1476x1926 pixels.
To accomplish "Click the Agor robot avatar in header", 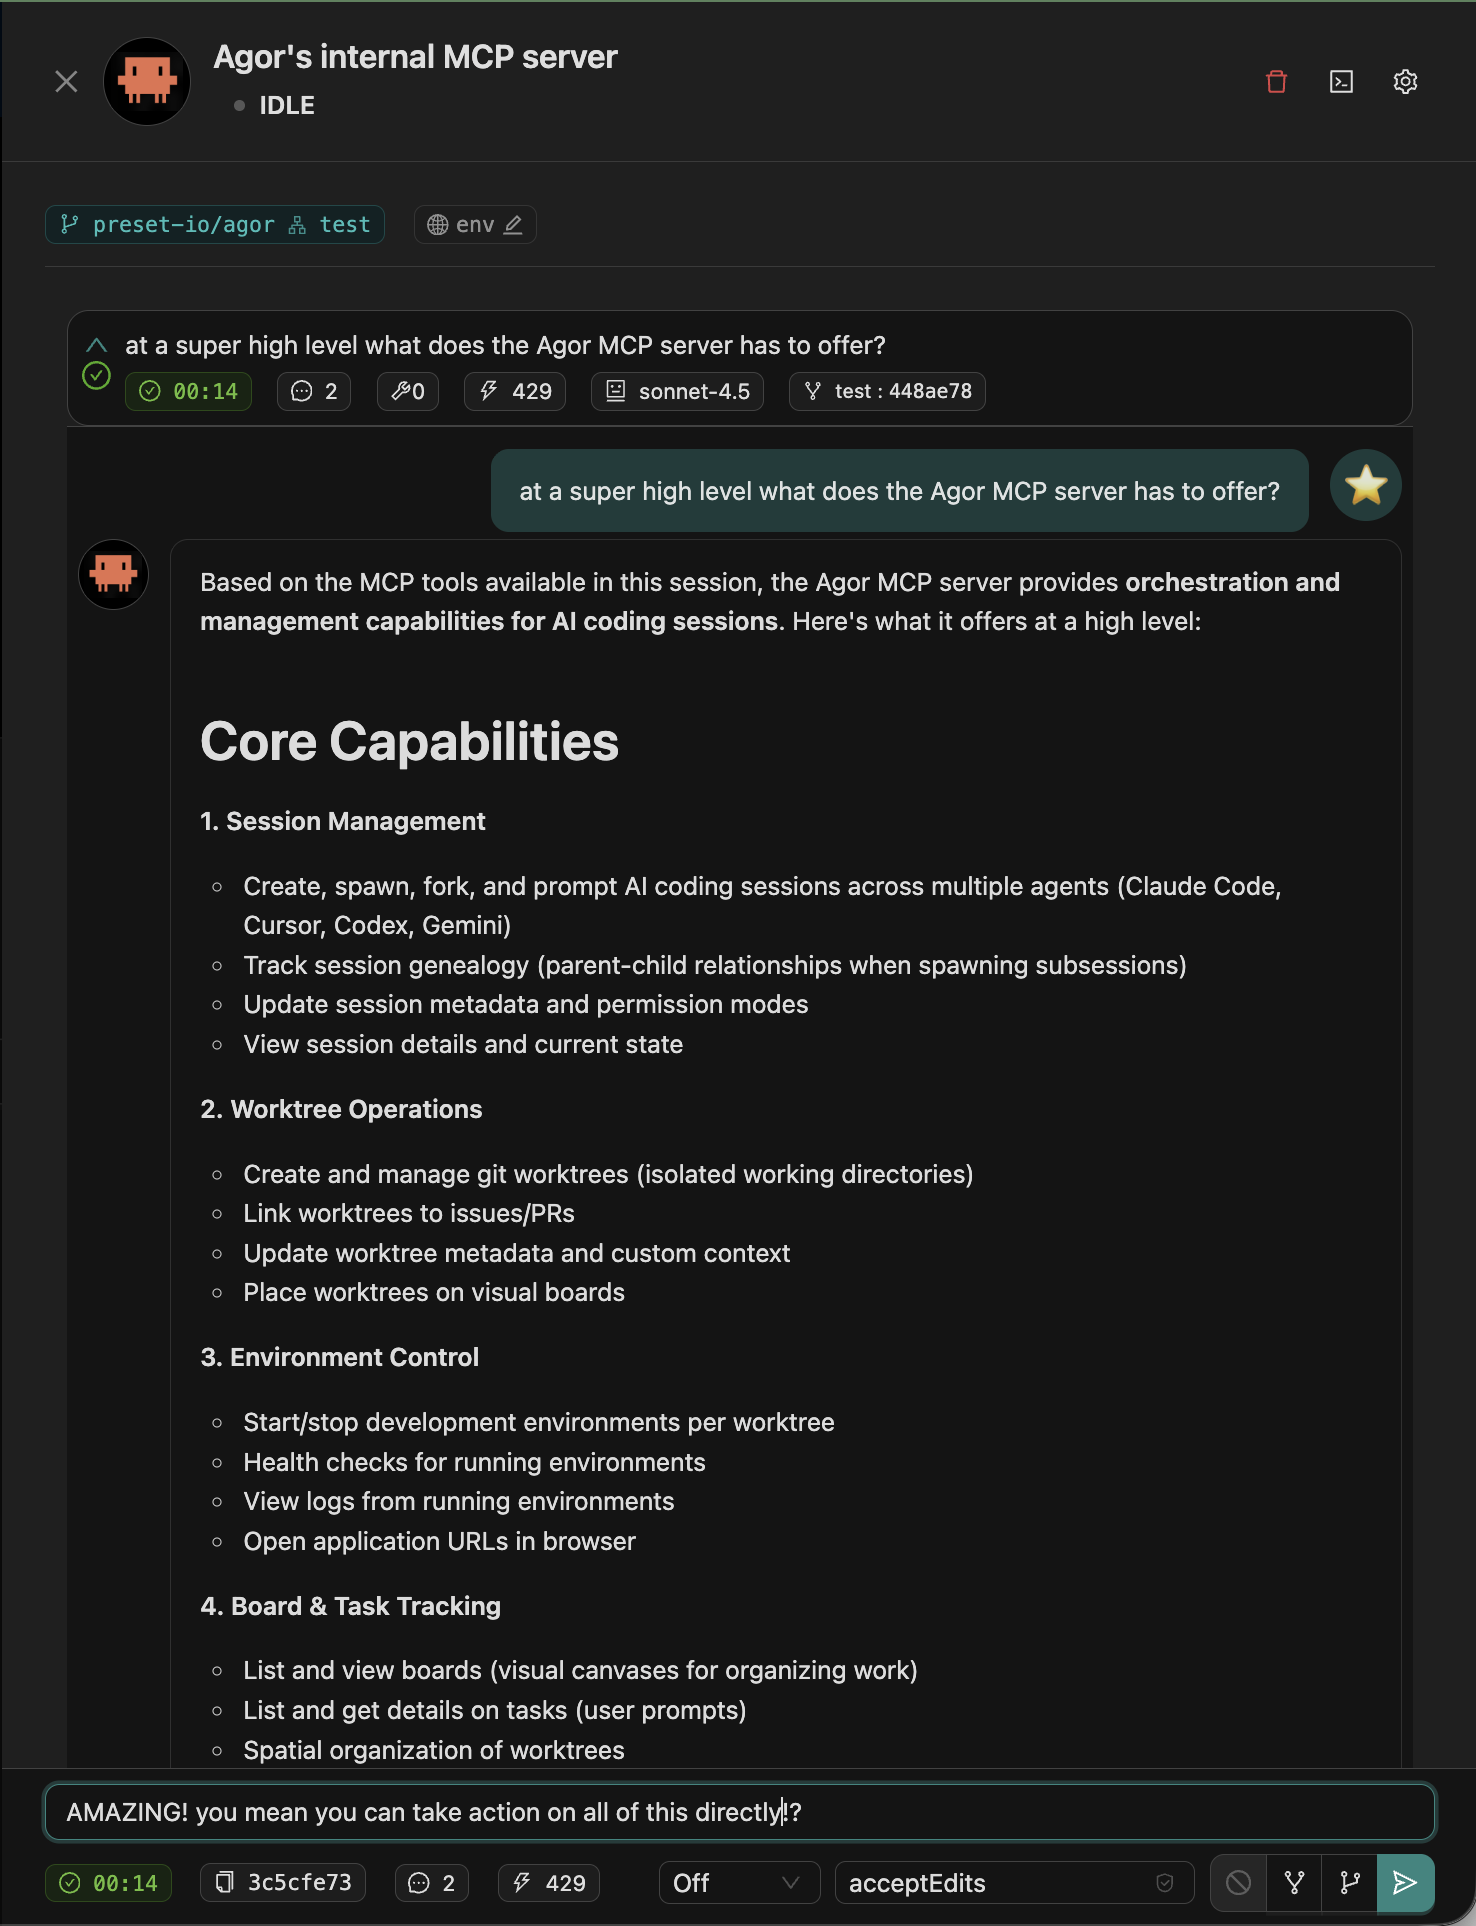I will coord(147,82).
